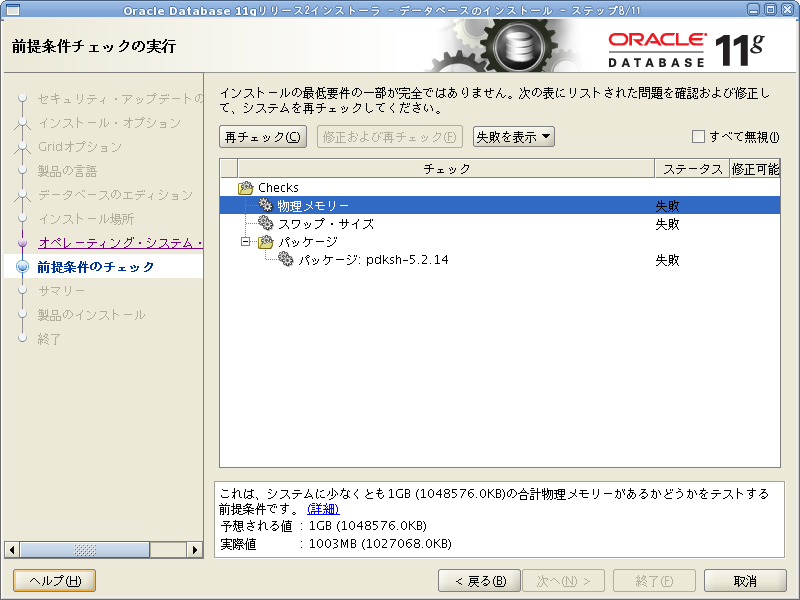Select the パッケージ folder node
The width and height of the screenshot is (800, 600).
(308, 241)
